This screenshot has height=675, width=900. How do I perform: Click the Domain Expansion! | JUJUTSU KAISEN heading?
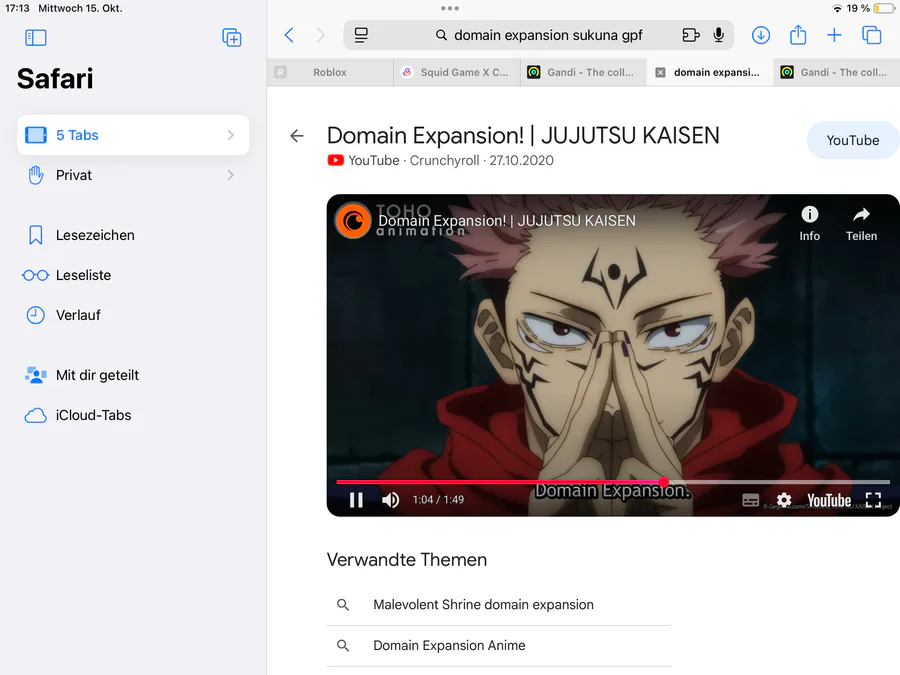[523, 135]
